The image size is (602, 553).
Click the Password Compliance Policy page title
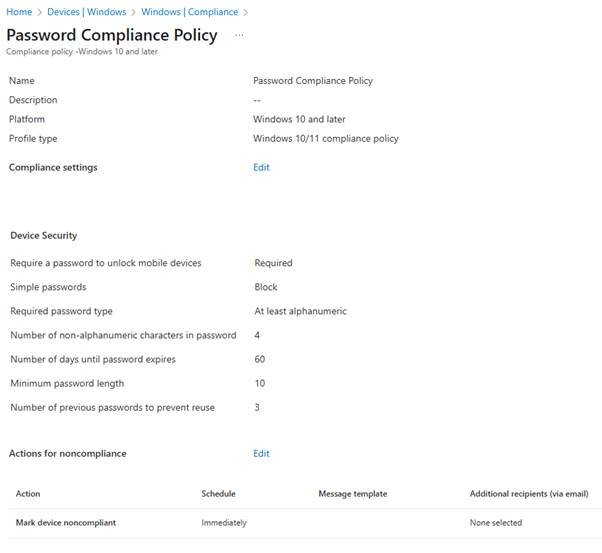pyautogui.click(x=112, y=35)
